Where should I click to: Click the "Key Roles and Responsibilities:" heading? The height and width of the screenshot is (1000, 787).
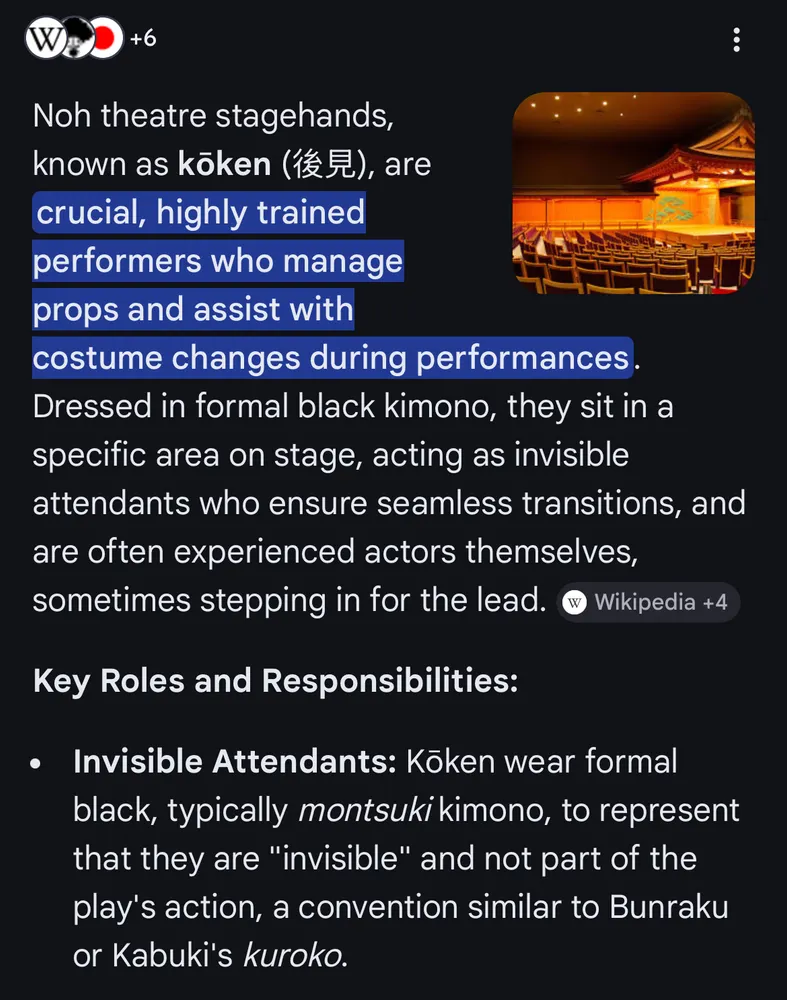pos(275,681)
